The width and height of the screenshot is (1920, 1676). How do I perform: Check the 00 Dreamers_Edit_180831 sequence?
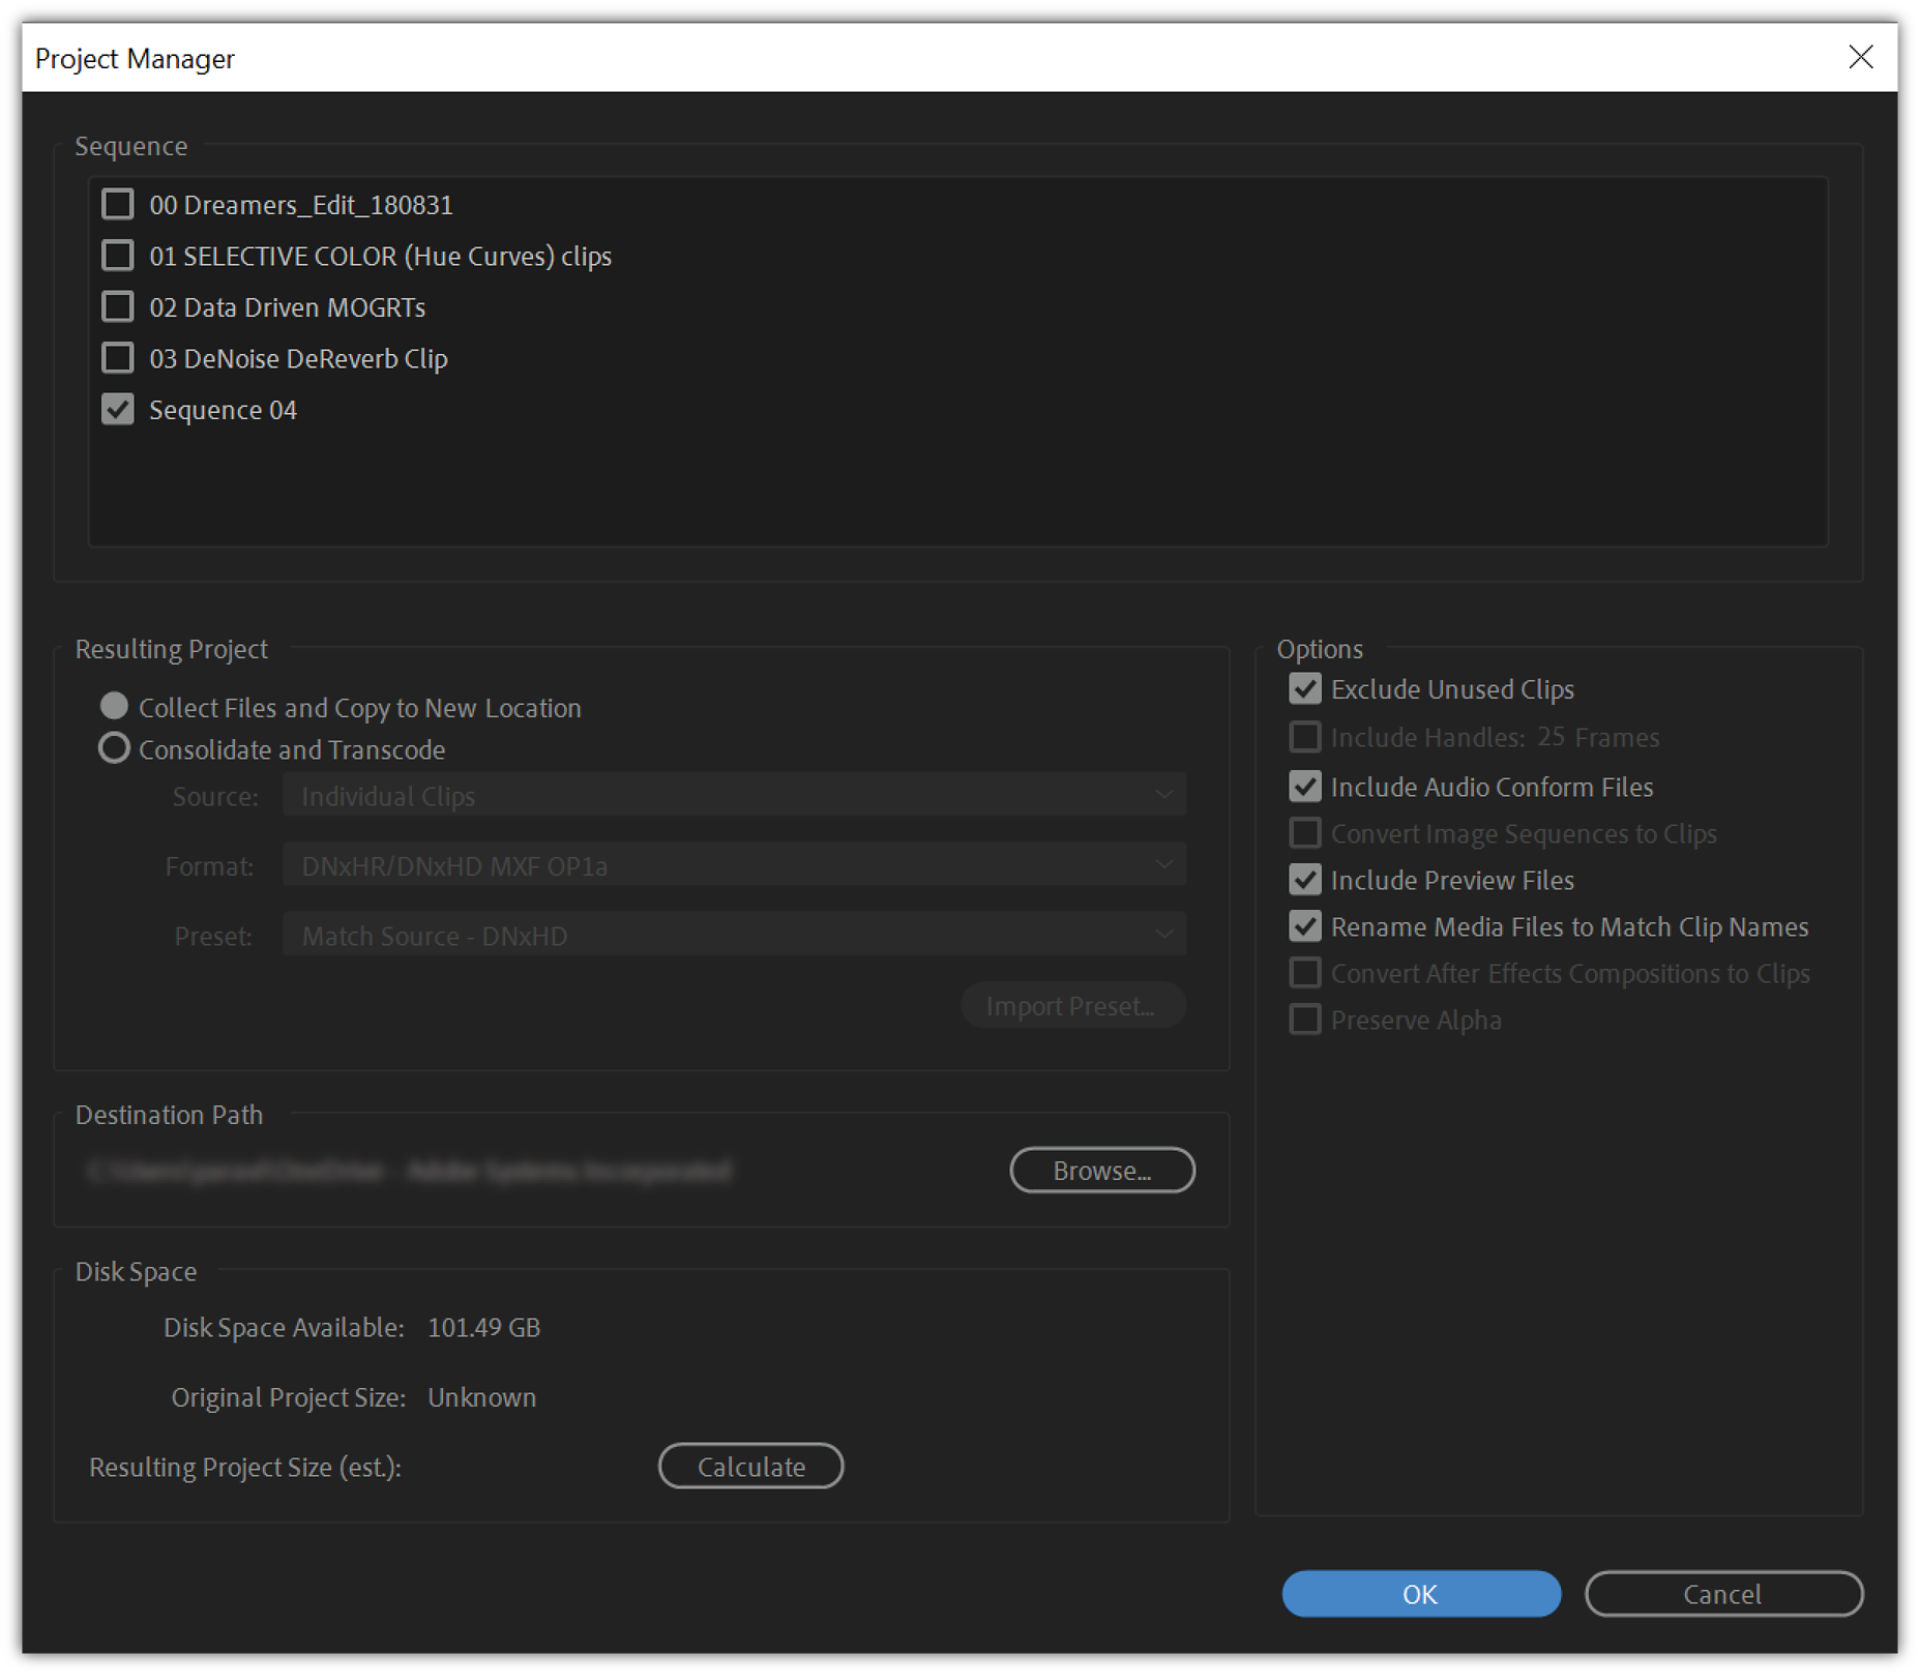(118, 205)
